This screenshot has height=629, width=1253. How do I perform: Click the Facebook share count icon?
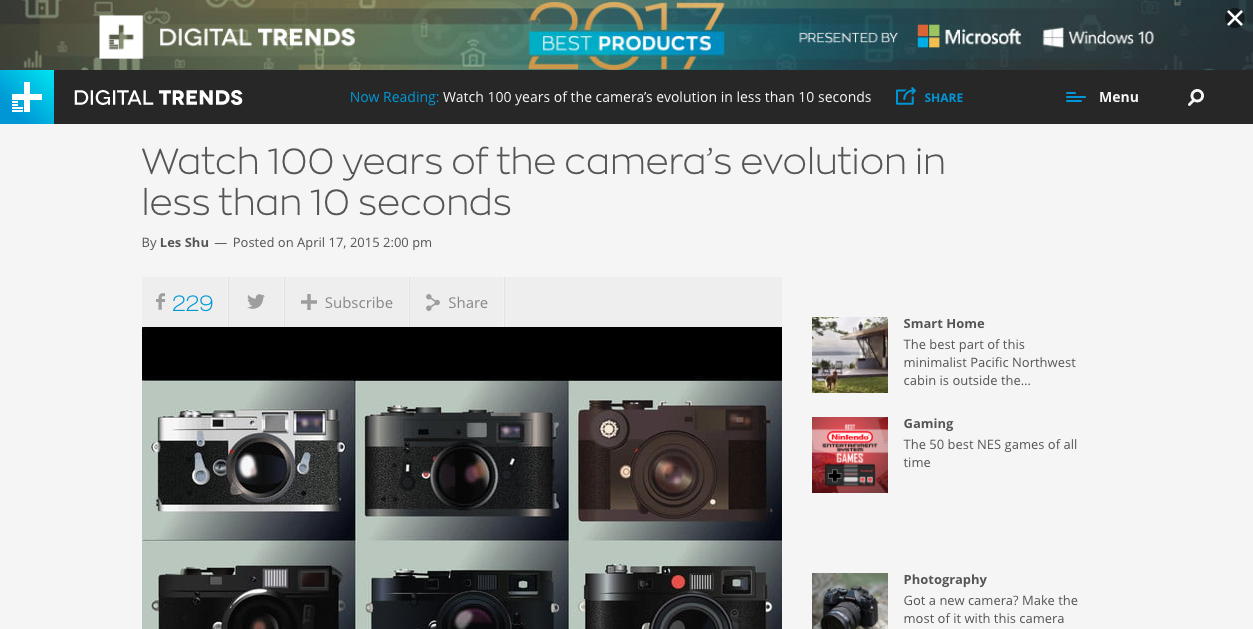pos(160,302)
